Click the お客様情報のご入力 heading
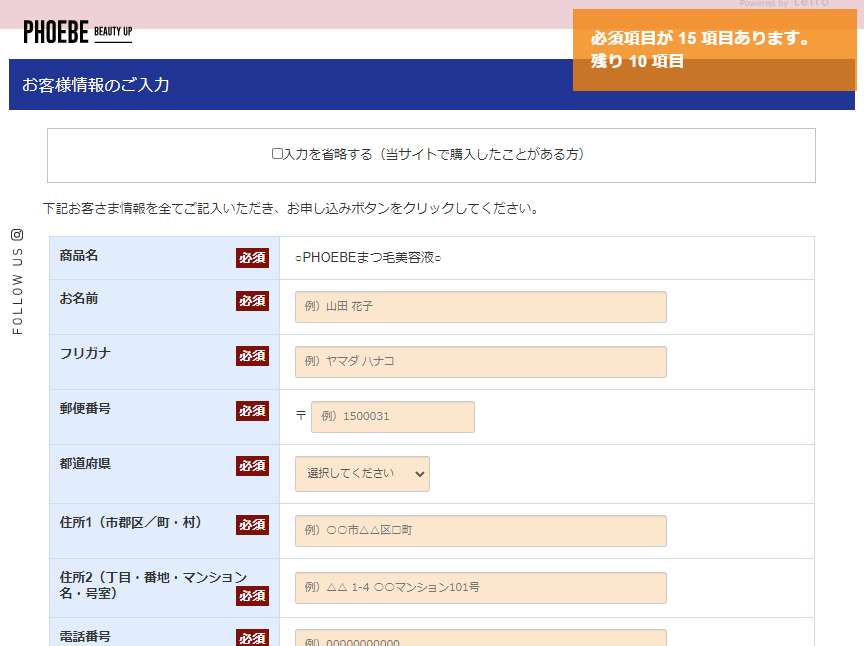This screenshot has height=646, width=864. pyautogui.click(x=95, y=85)
